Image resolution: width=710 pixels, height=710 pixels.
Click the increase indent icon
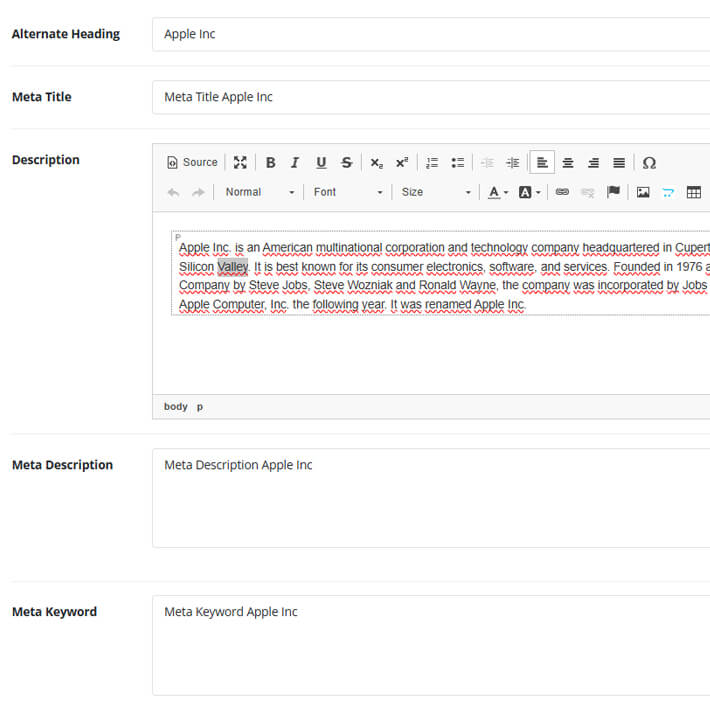(513, 163)
